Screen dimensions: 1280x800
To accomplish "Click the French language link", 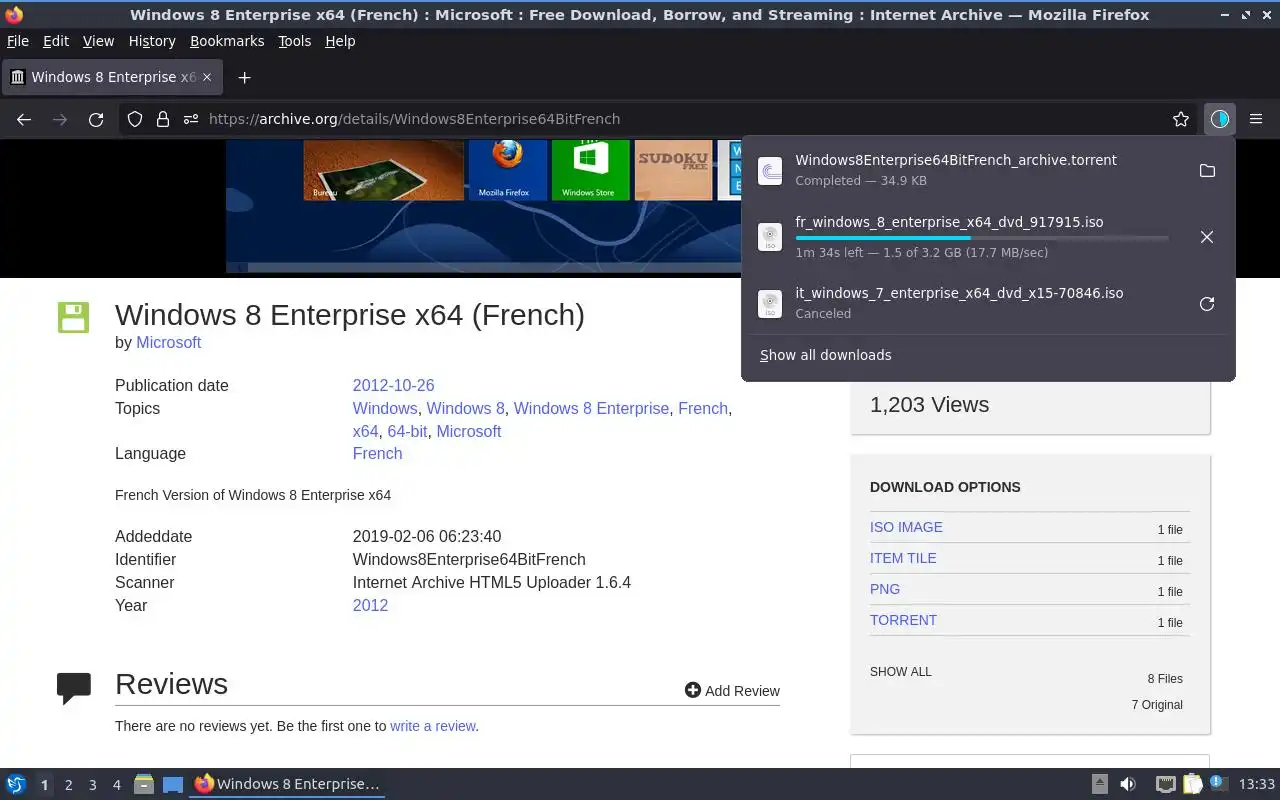I will 377,453.
